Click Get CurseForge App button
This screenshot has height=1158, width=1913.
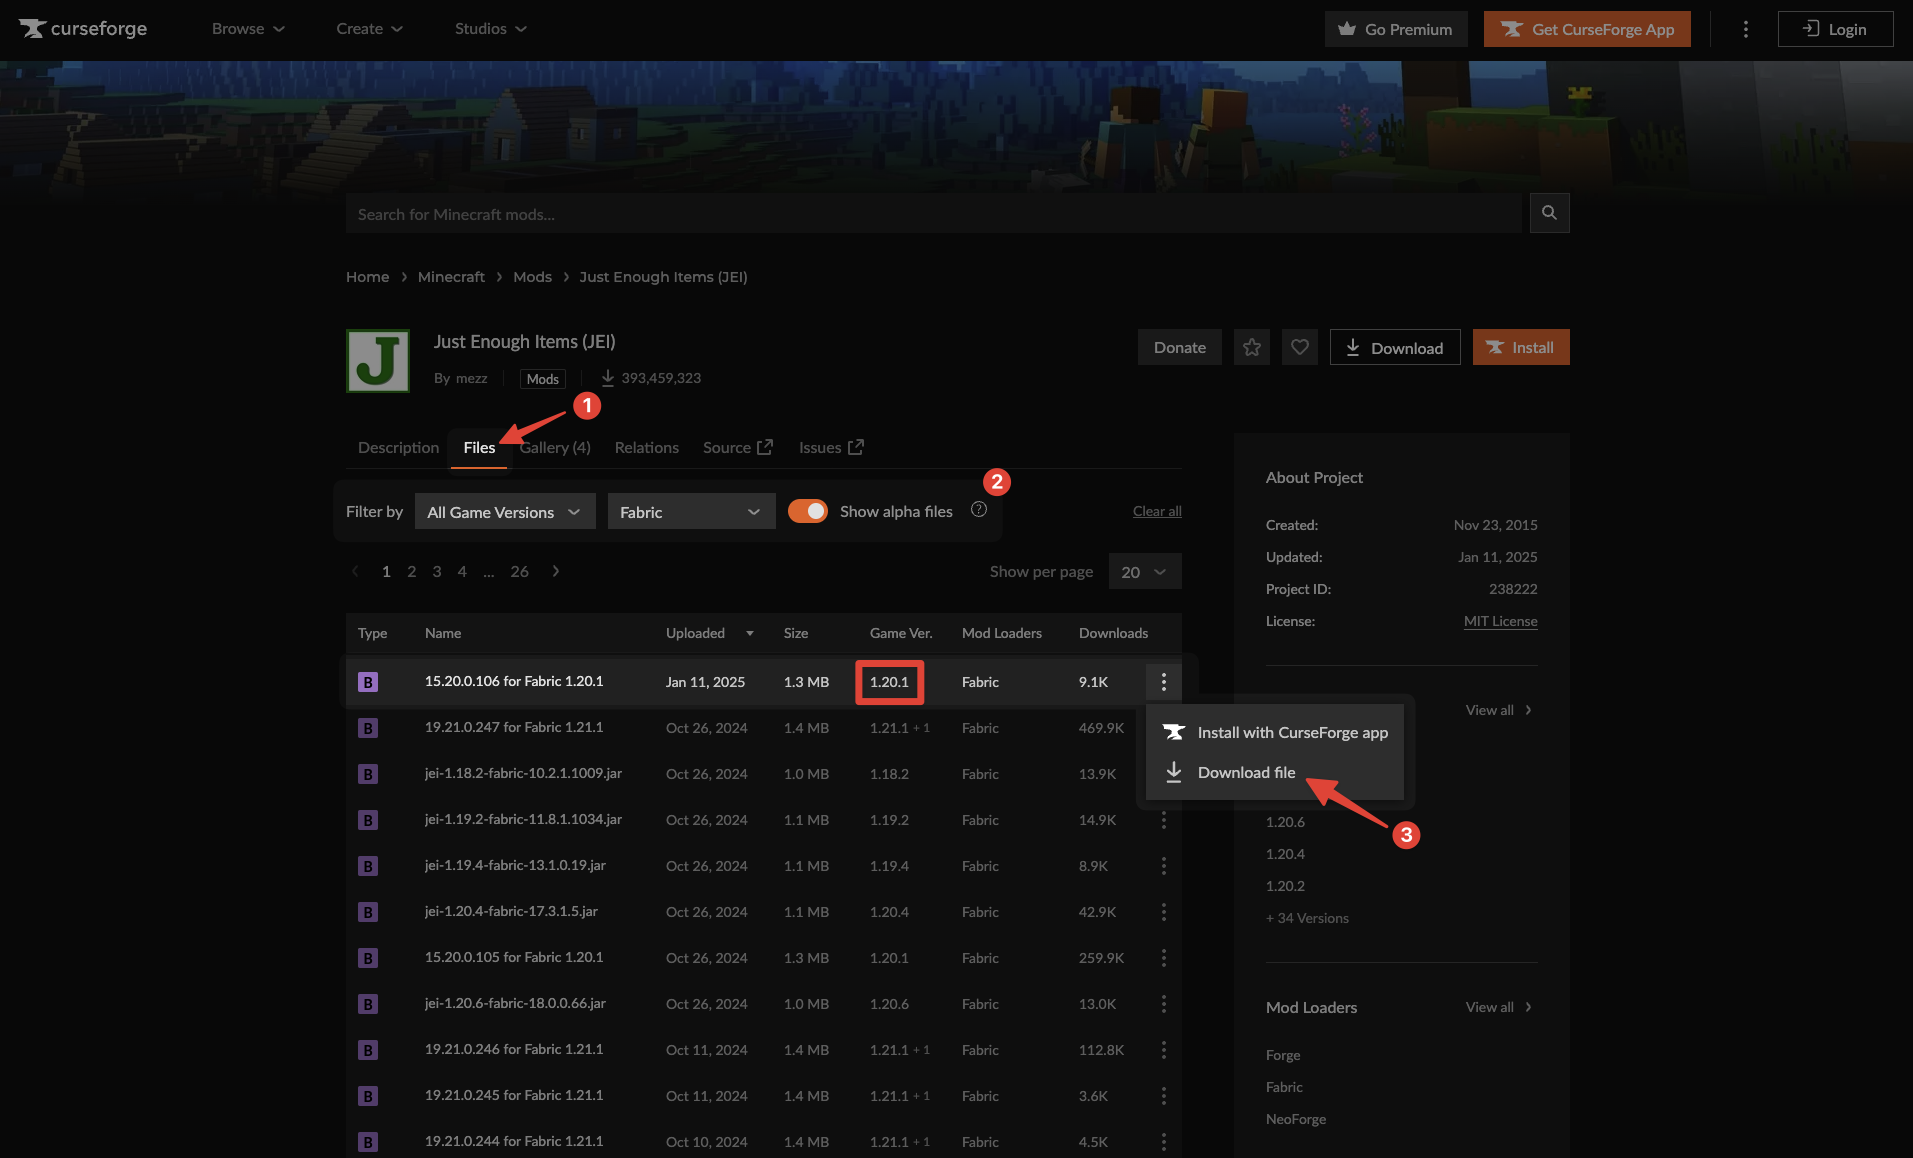pos(1587,29)
